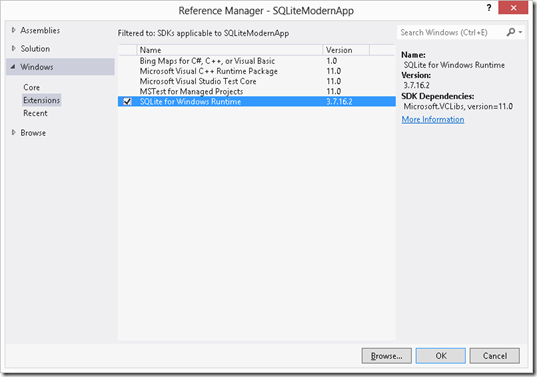The height and width of the screenshot is (377, 537).
Task: Click the Browse... button
Action: click(x=387, y=356)
